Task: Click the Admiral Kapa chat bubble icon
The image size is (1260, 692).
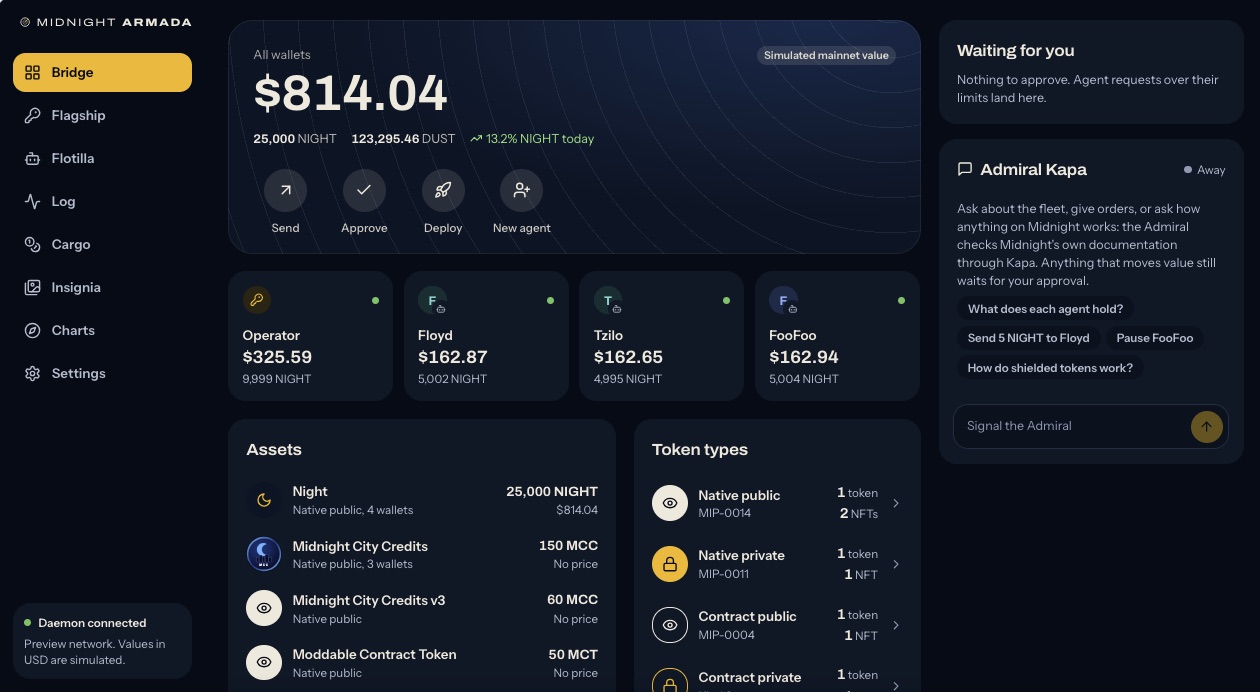Action: [x=965, y=169]
